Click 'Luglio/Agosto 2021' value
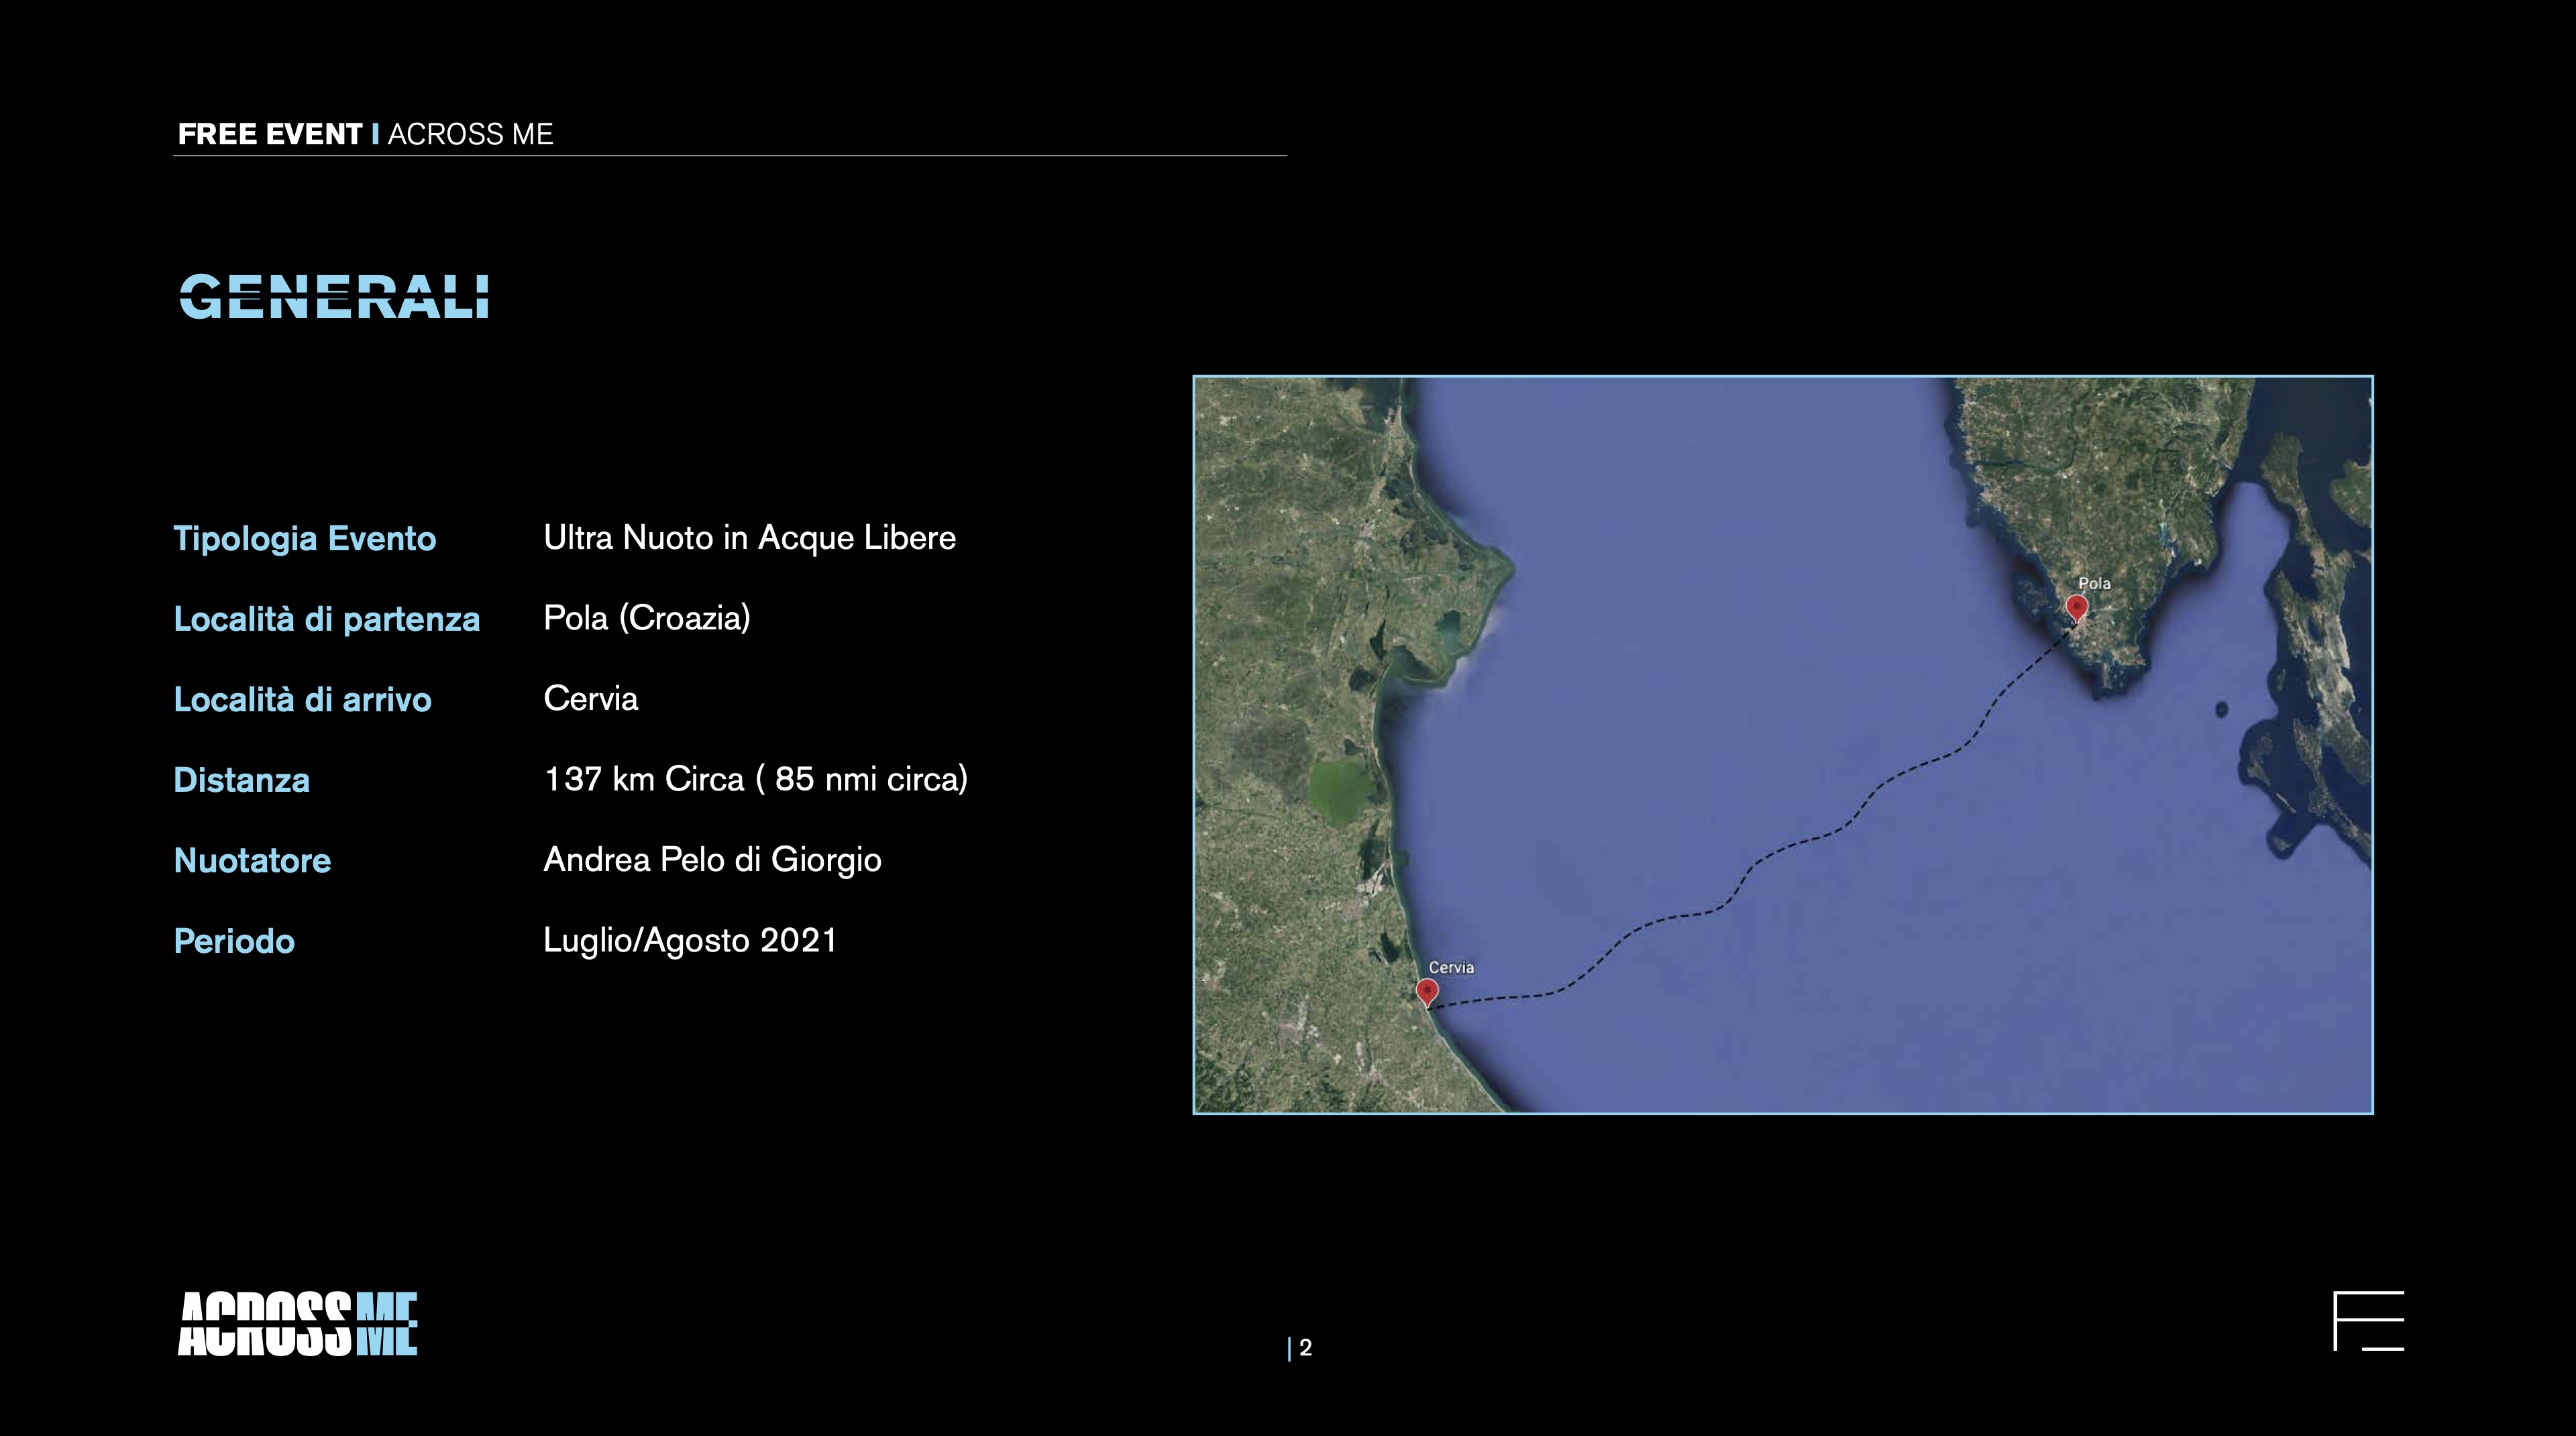 [690, 940]
